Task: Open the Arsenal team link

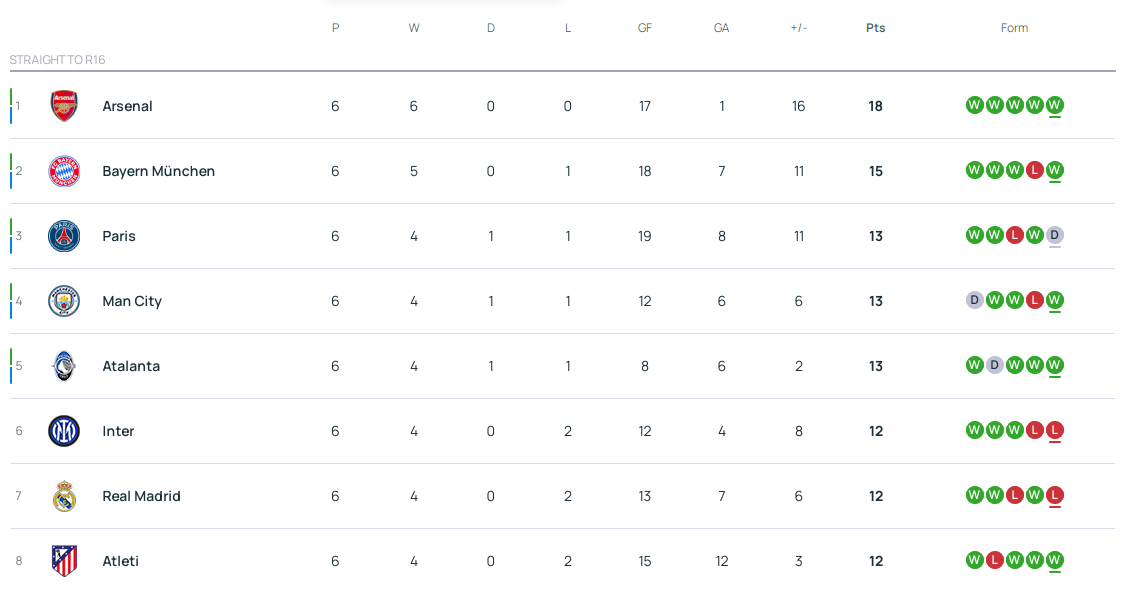Action: [x=127, y=106]
